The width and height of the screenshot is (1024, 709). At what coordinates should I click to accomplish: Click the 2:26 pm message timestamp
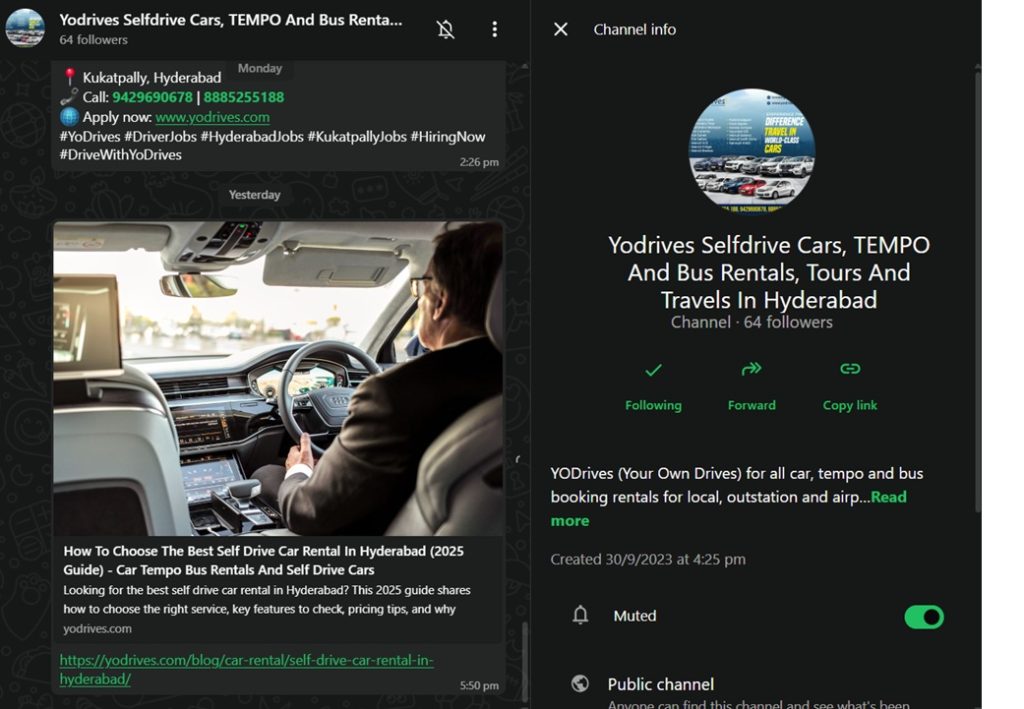click(x=479, y=162)
